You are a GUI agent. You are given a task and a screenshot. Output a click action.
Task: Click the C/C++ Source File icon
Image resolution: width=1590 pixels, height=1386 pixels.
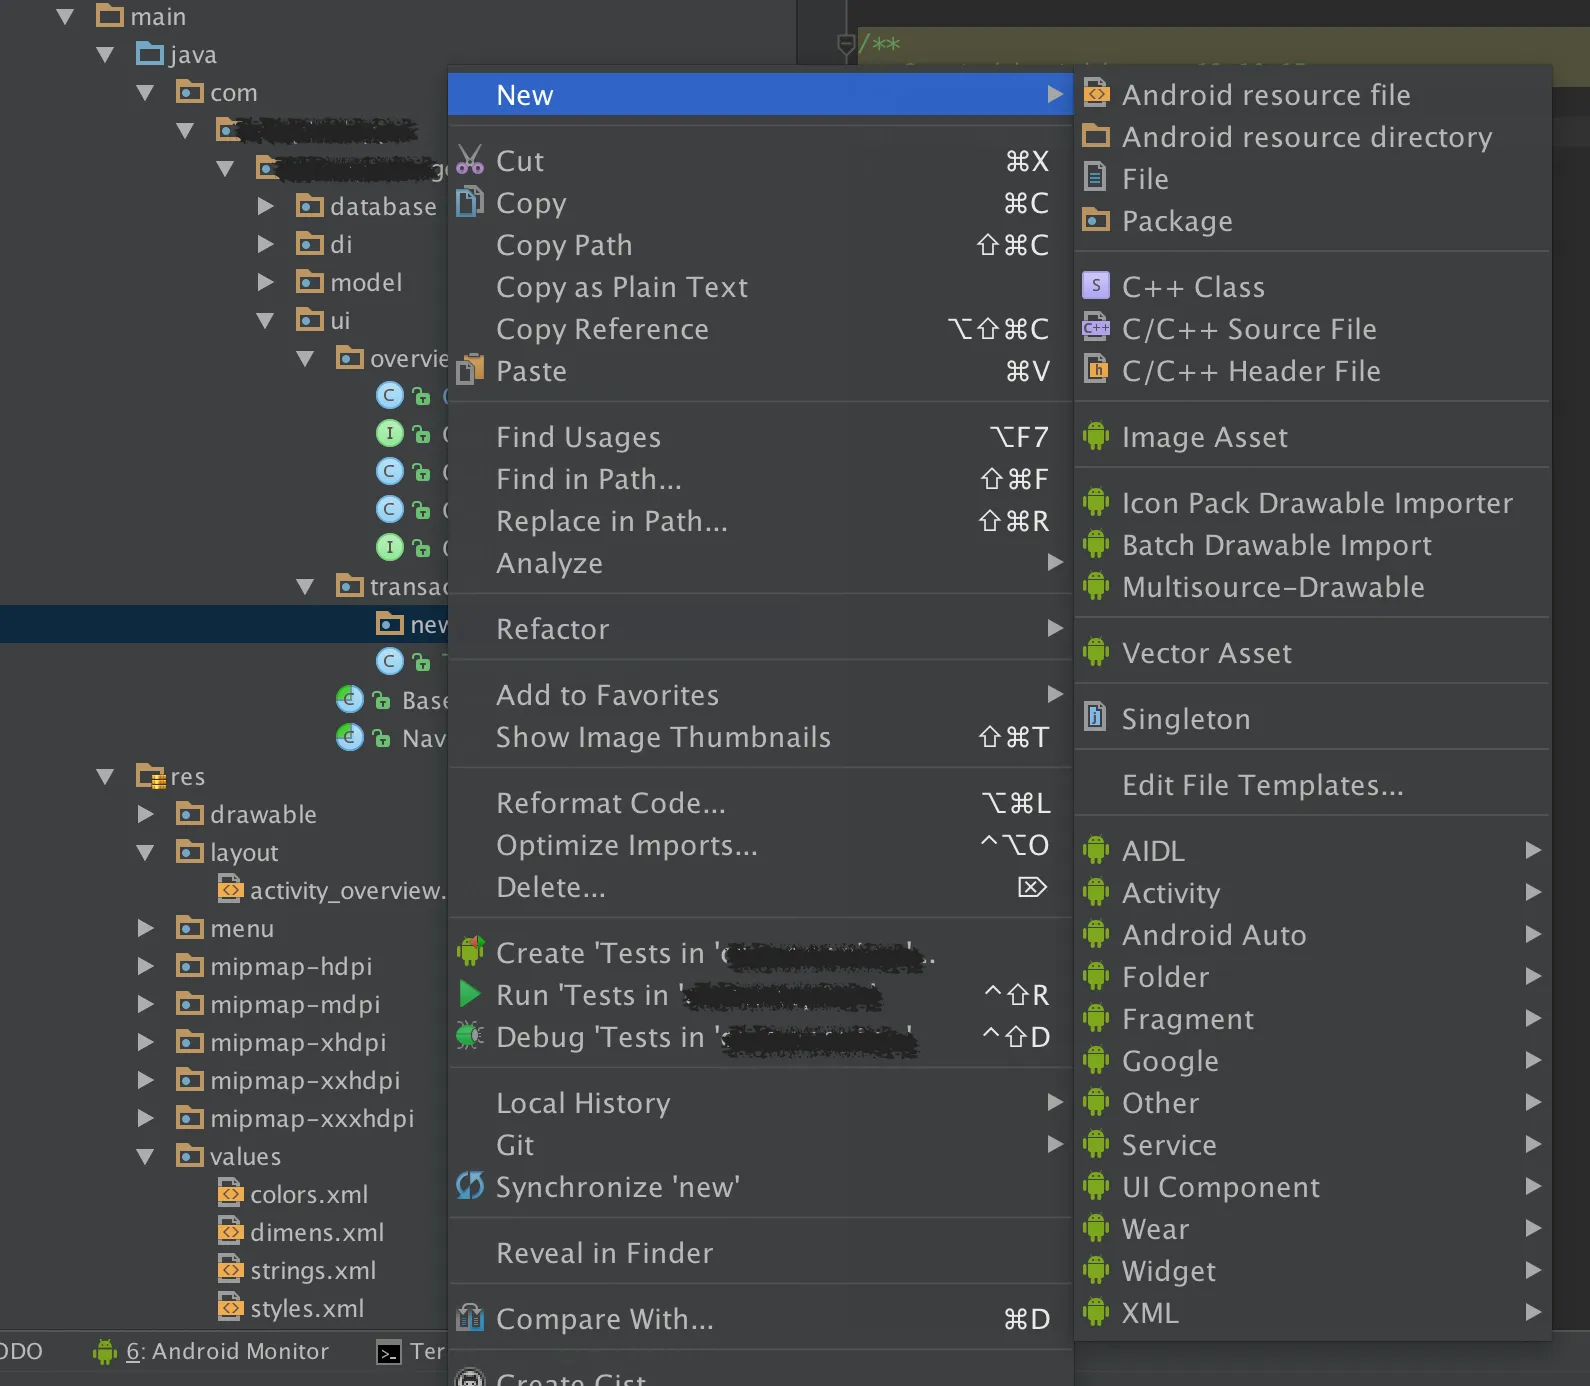[x=1096, y=328]
